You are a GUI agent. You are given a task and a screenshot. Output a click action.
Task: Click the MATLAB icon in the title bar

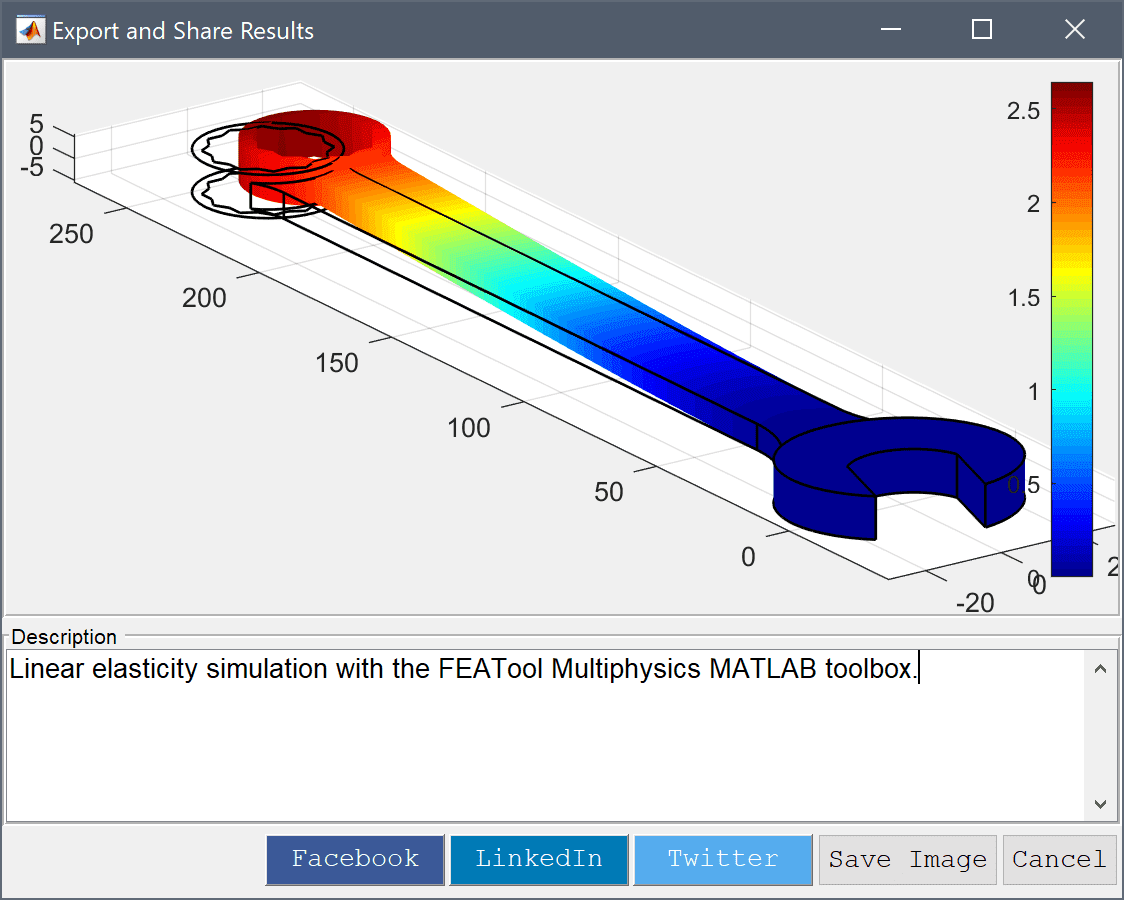(31, 30)
